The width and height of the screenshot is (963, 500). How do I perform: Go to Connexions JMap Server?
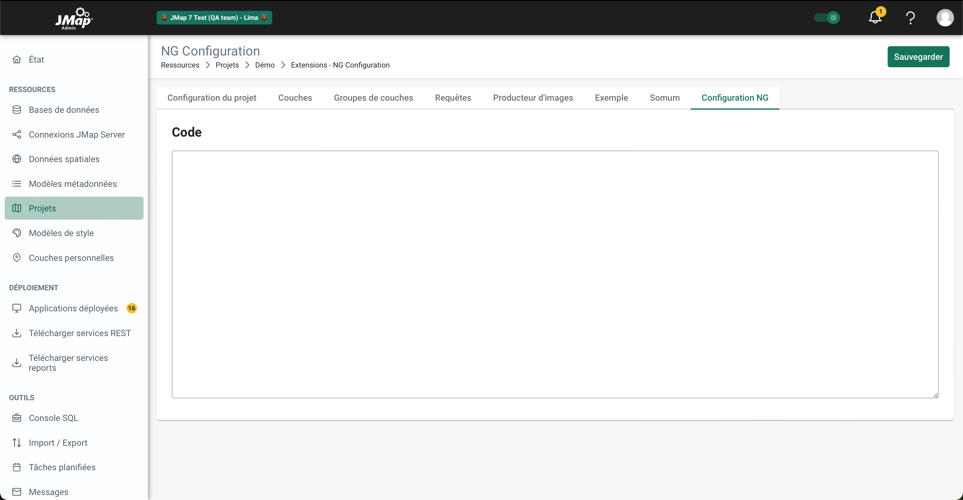[76, 135]
